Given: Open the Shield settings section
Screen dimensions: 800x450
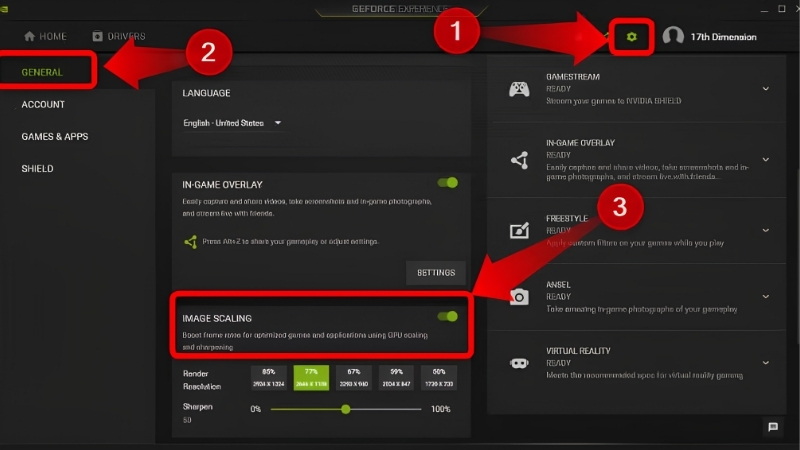Looking at the screenshot, I should (37, 168).
